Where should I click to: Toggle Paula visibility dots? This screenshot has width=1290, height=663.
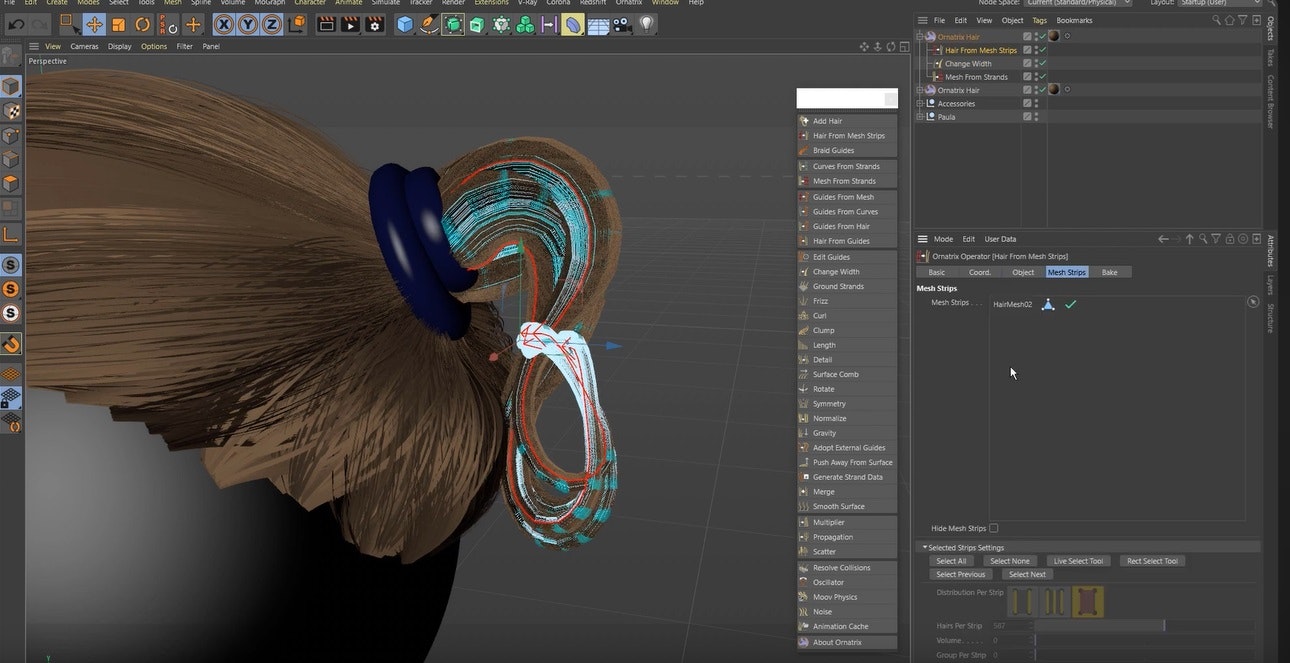pyautogui.click(x=1037, y=117)
